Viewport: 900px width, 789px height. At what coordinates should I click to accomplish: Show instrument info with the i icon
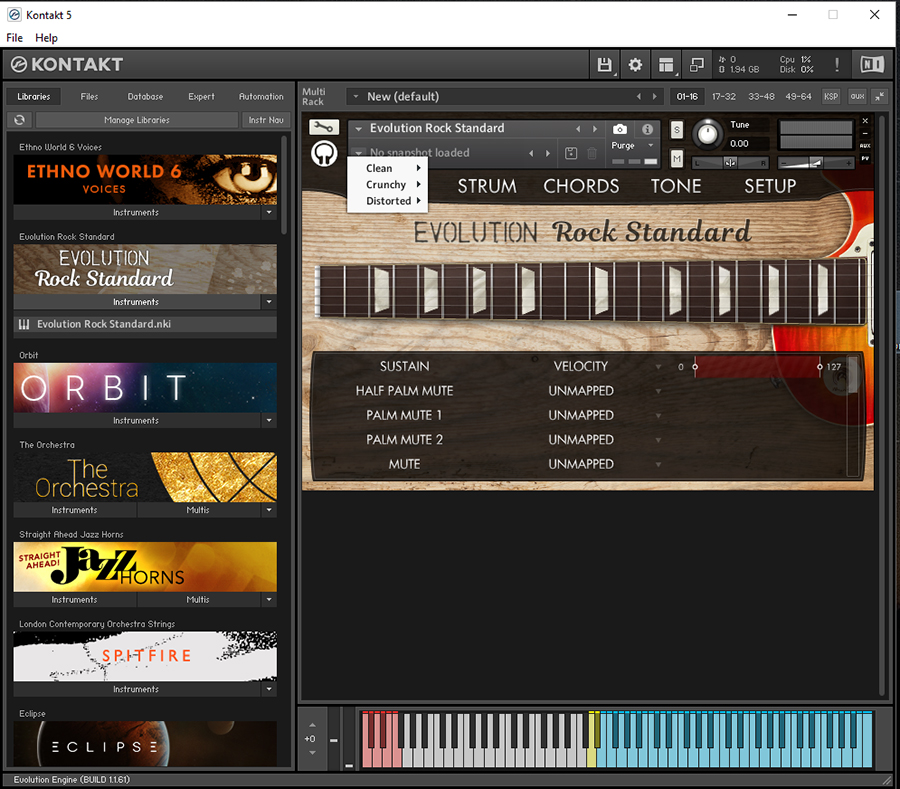click(647, 129)
